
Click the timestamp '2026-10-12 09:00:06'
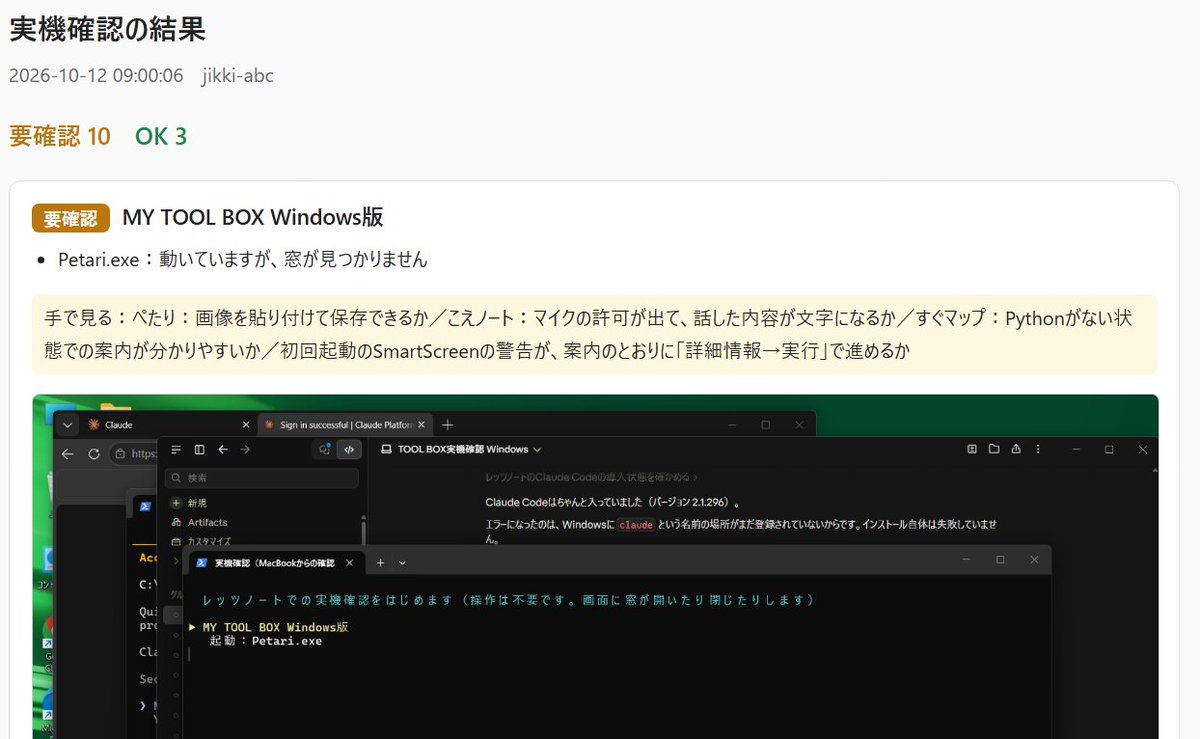pos(96,76)
